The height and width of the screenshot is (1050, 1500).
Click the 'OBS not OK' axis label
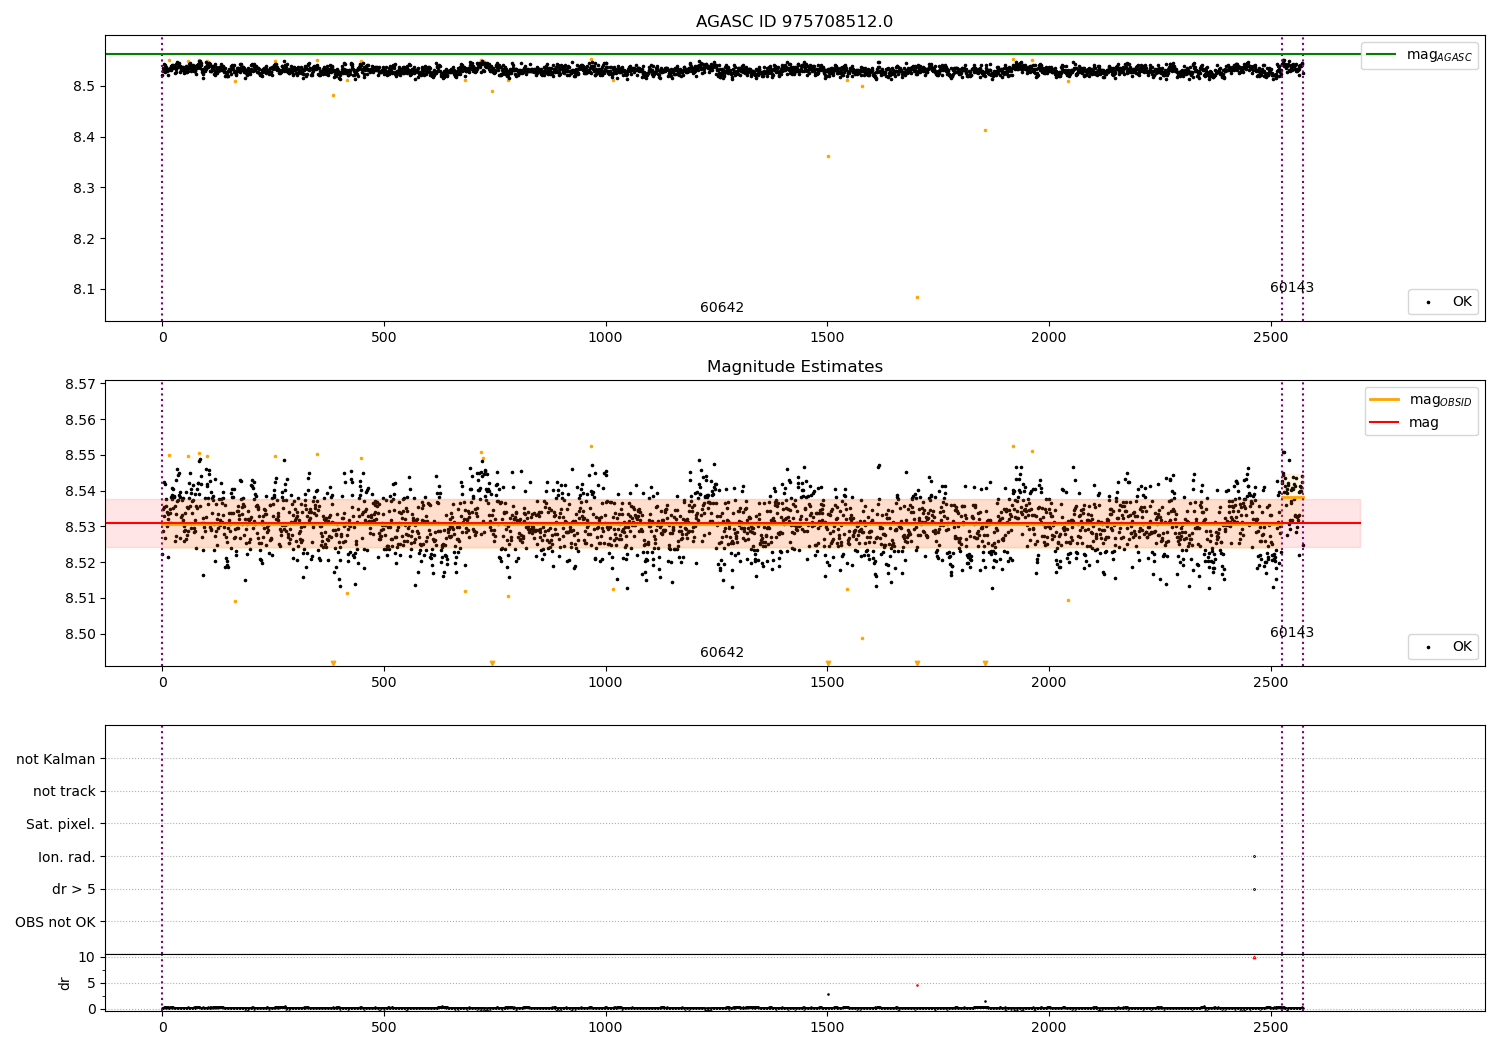55,922
